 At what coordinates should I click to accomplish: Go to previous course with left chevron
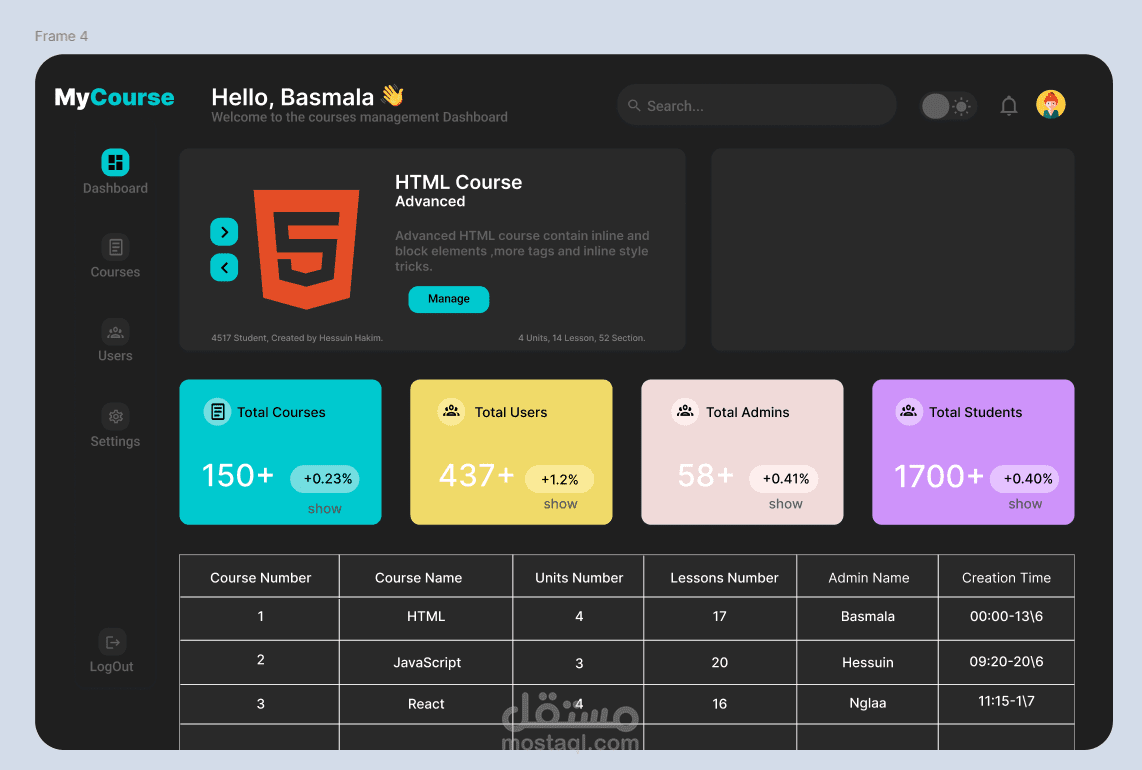tap(224, 267)
